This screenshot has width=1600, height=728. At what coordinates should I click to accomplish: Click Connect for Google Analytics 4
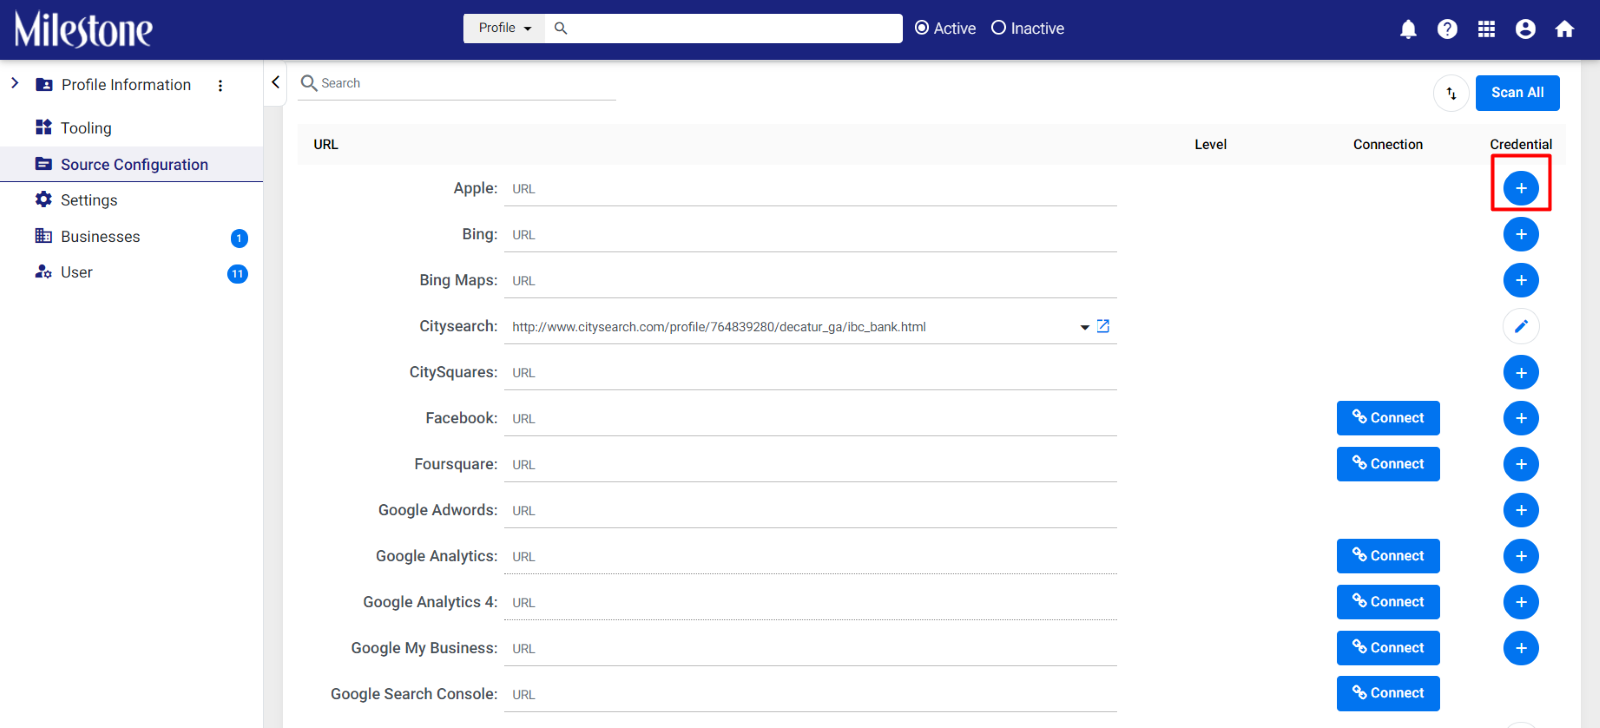1388,602
